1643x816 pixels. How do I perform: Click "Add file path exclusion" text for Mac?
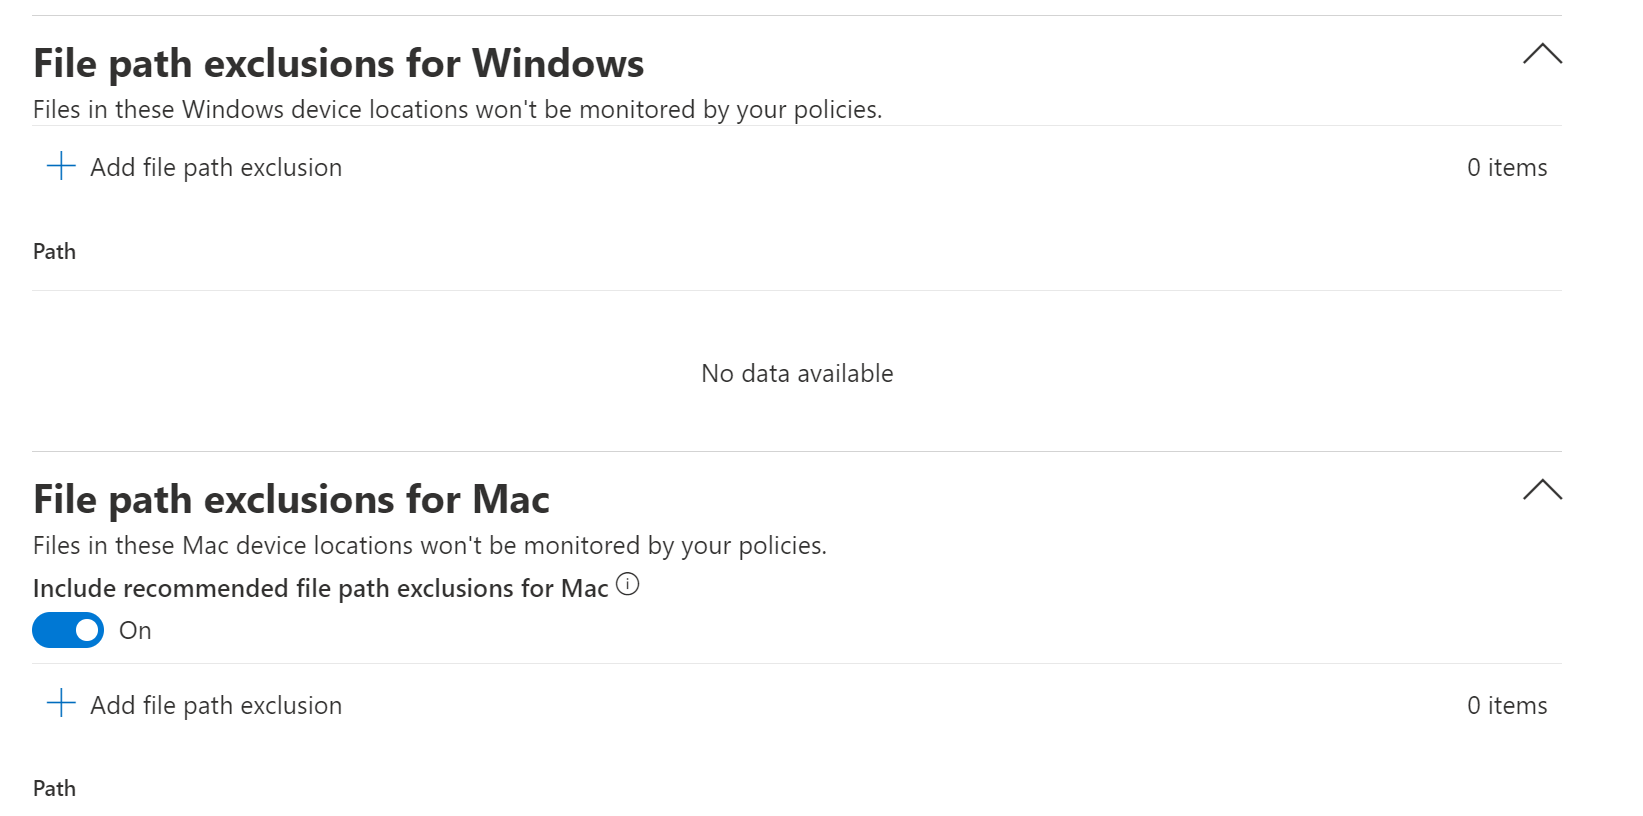click(x=216, y=706)
